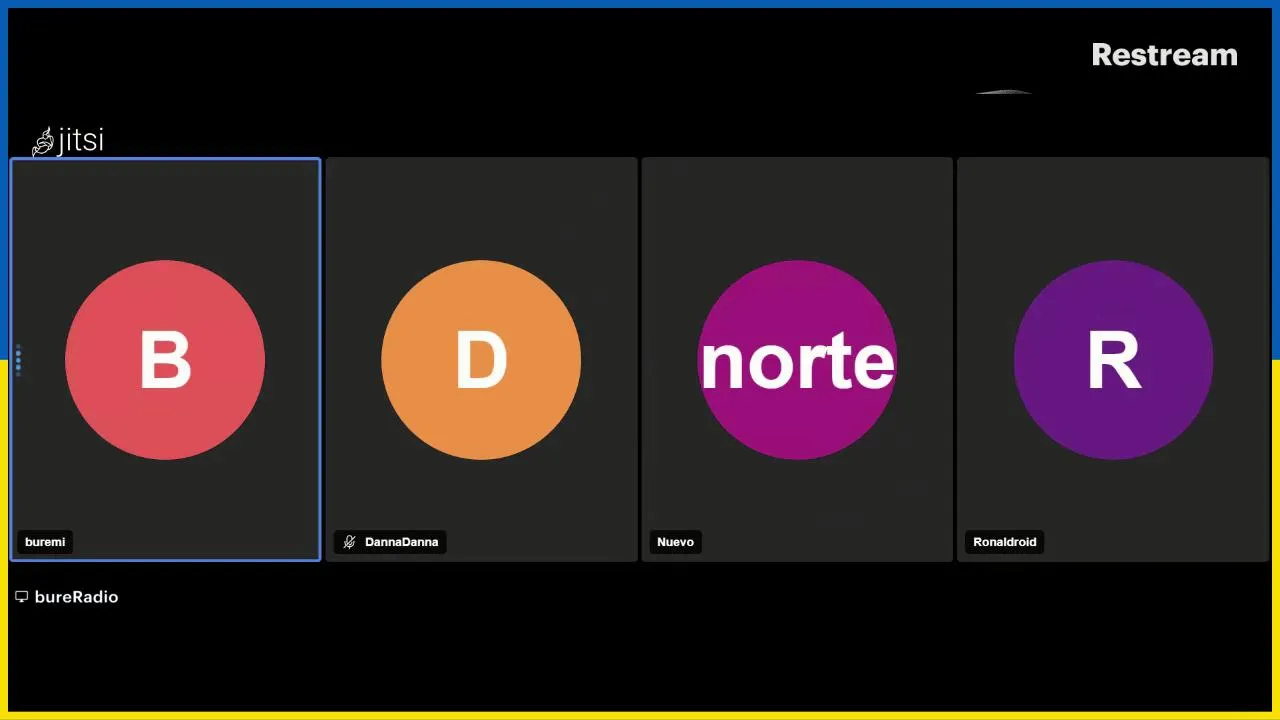Screen dimensions: 1280x720
Task: Click the Restream logo text
Action: (x=1164, y=55)
